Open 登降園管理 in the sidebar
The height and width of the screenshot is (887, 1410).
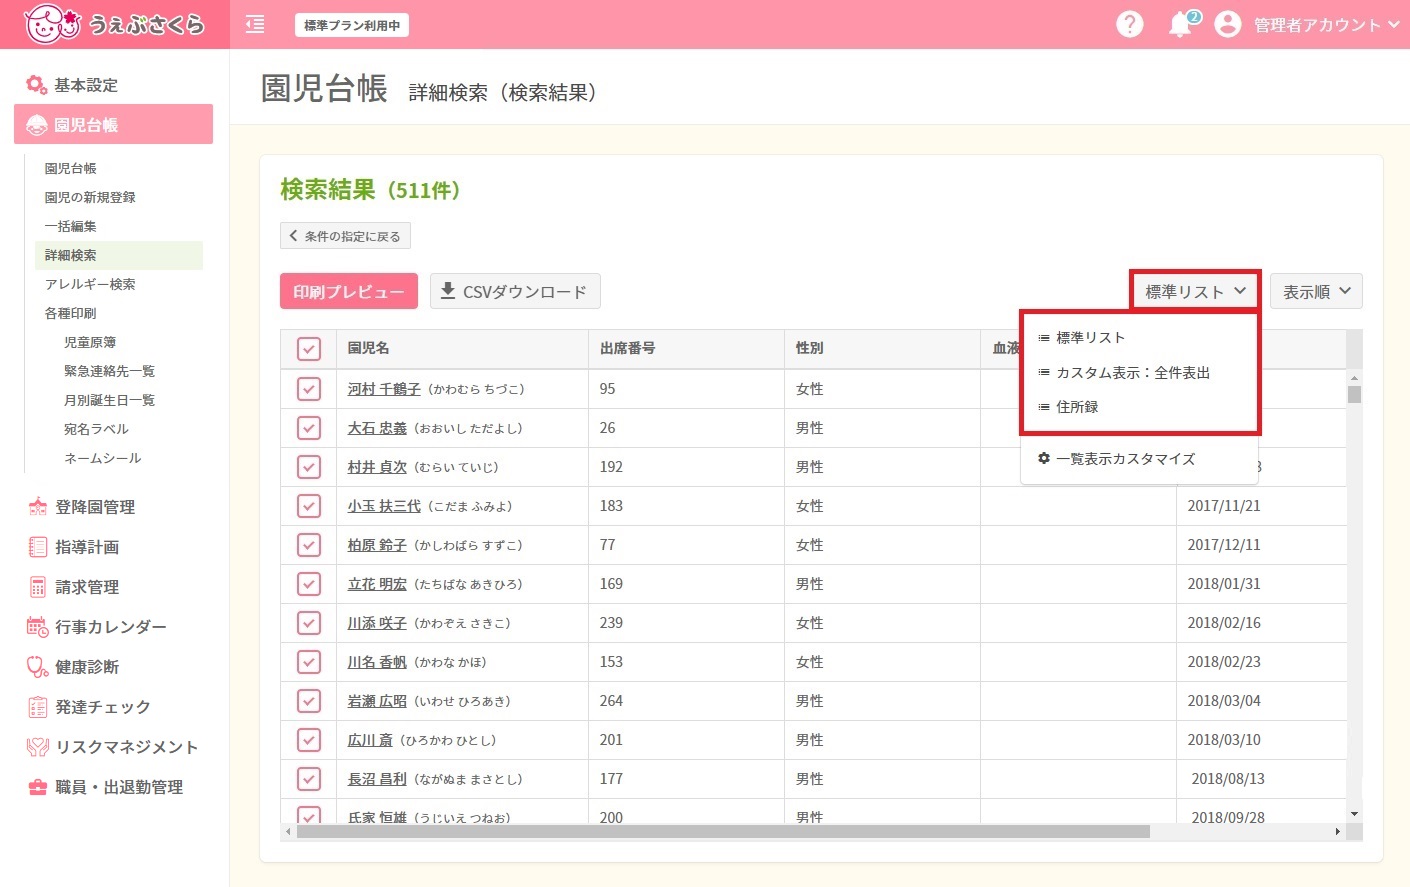94,507
